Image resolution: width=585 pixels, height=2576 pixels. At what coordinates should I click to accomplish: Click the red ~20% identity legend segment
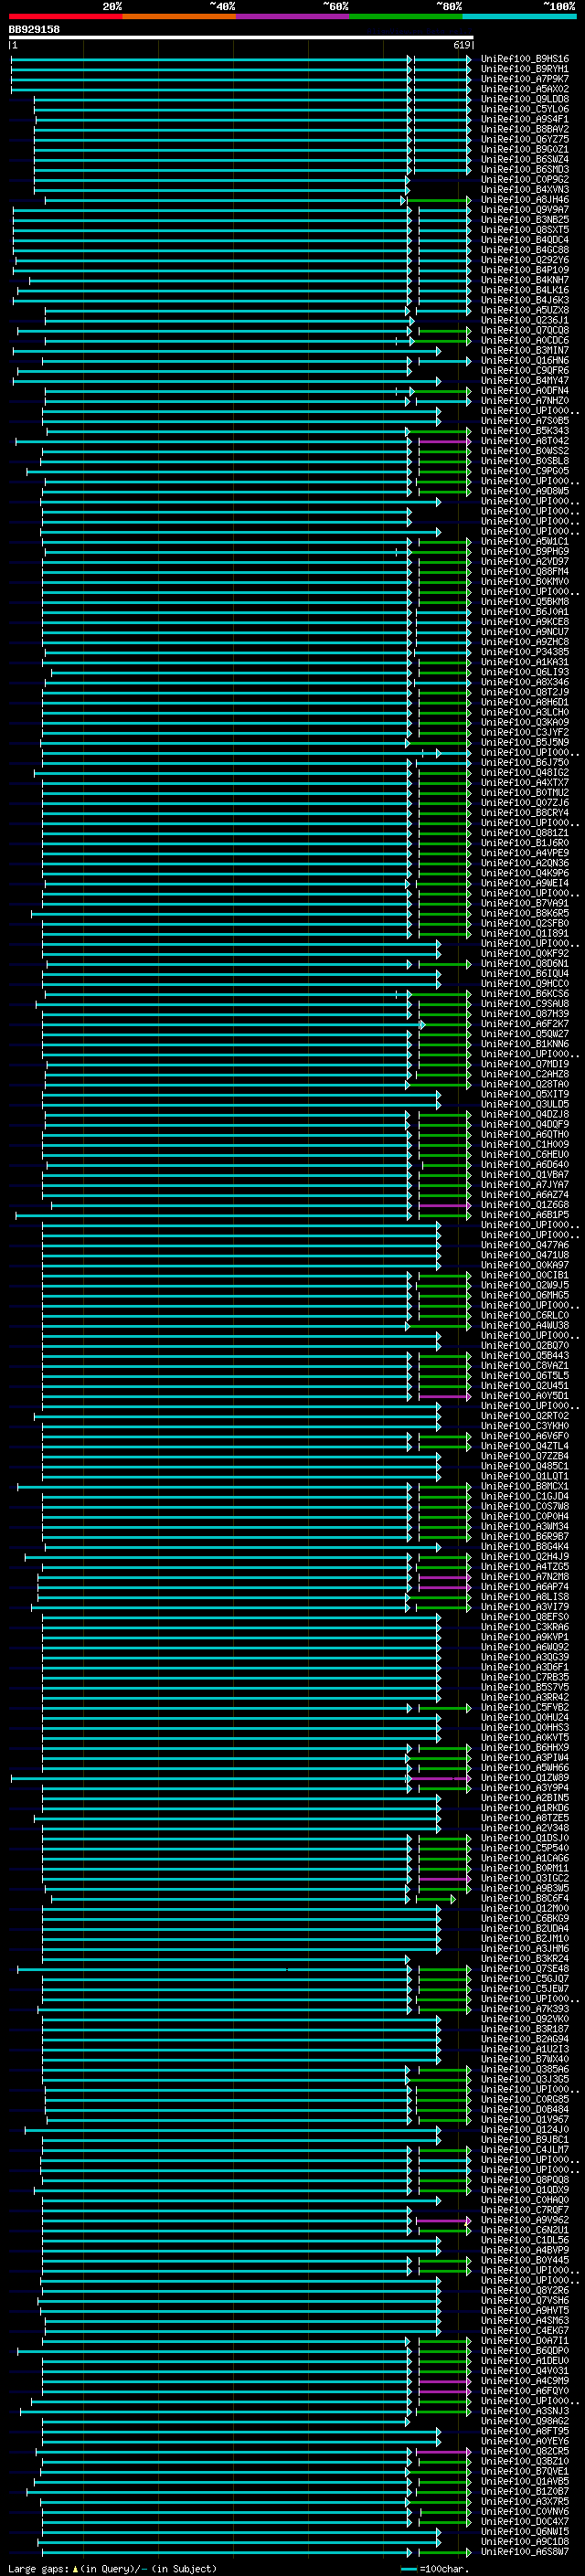65,16
